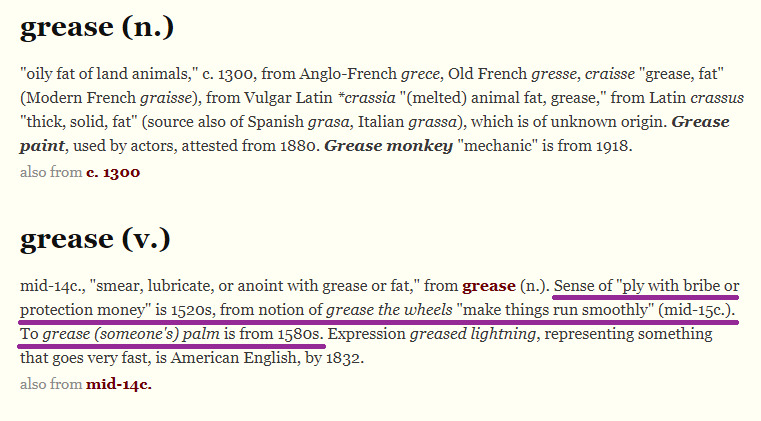Click the bold italic word "paint"
Screen dimensions: 761x421
(42, 146)
